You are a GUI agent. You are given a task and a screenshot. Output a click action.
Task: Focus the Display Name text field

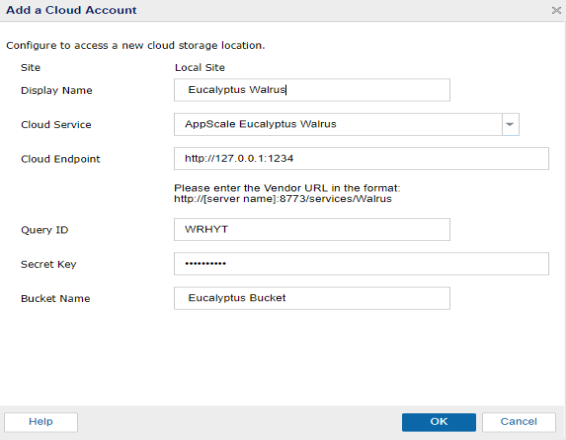coord(312,90)
